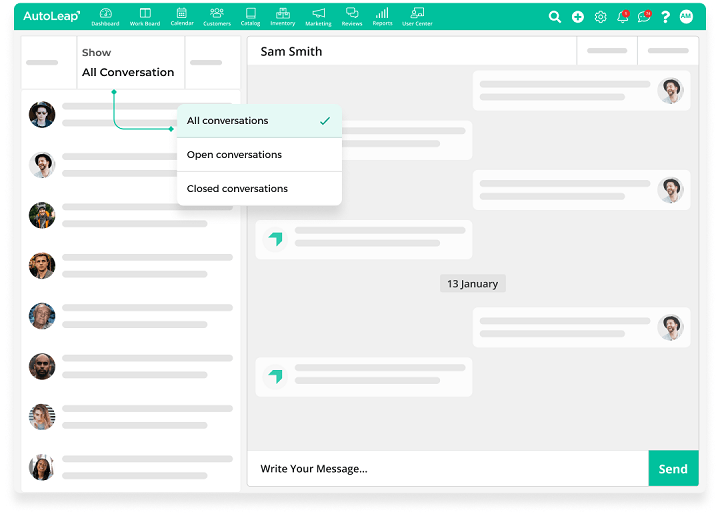Image resolution: width=720 pixels, height=516 pixels.
Task: Open the help question mark icon
Action: (665, 17)
